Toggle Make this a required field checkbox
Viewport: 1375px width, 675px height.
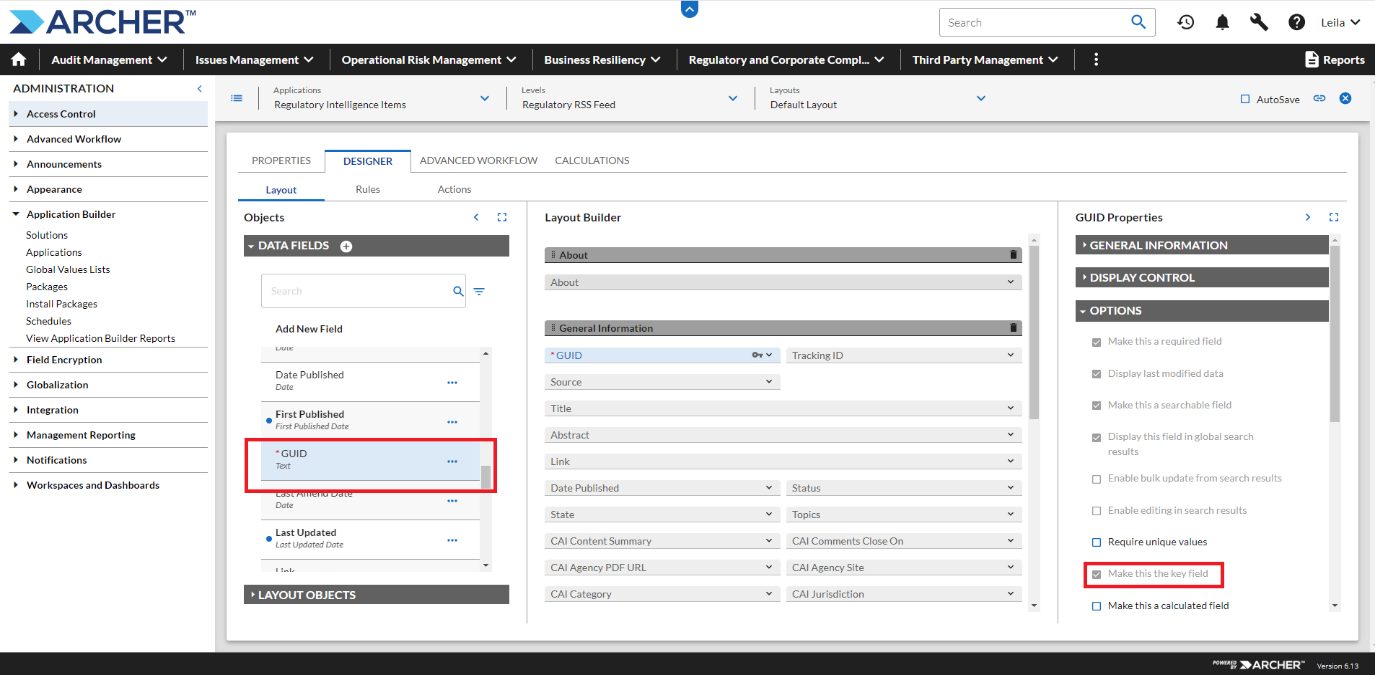[1097, 342]
